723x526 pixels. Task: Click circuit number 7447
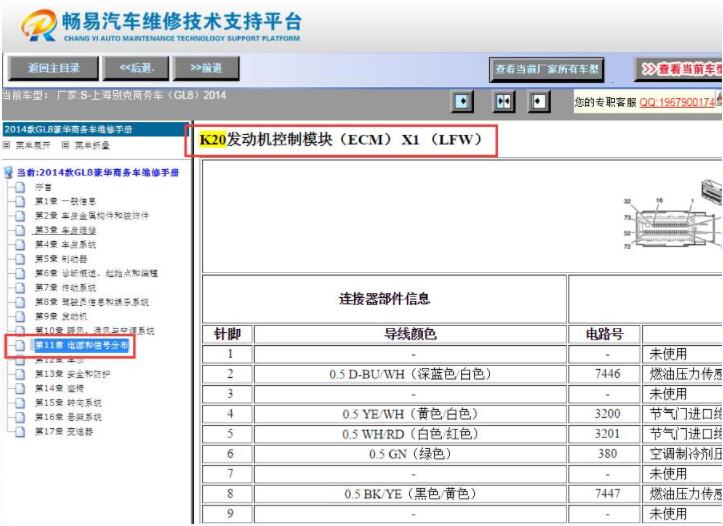pos(607,494)
